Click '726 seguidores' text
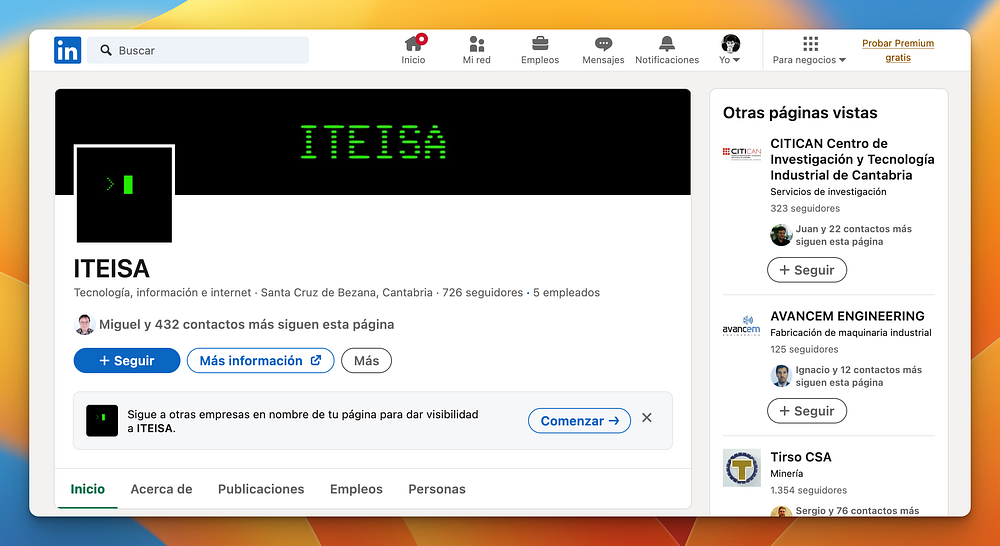Image resolution: width=1000 pixels, height=546 pixels. click(483, 293)
